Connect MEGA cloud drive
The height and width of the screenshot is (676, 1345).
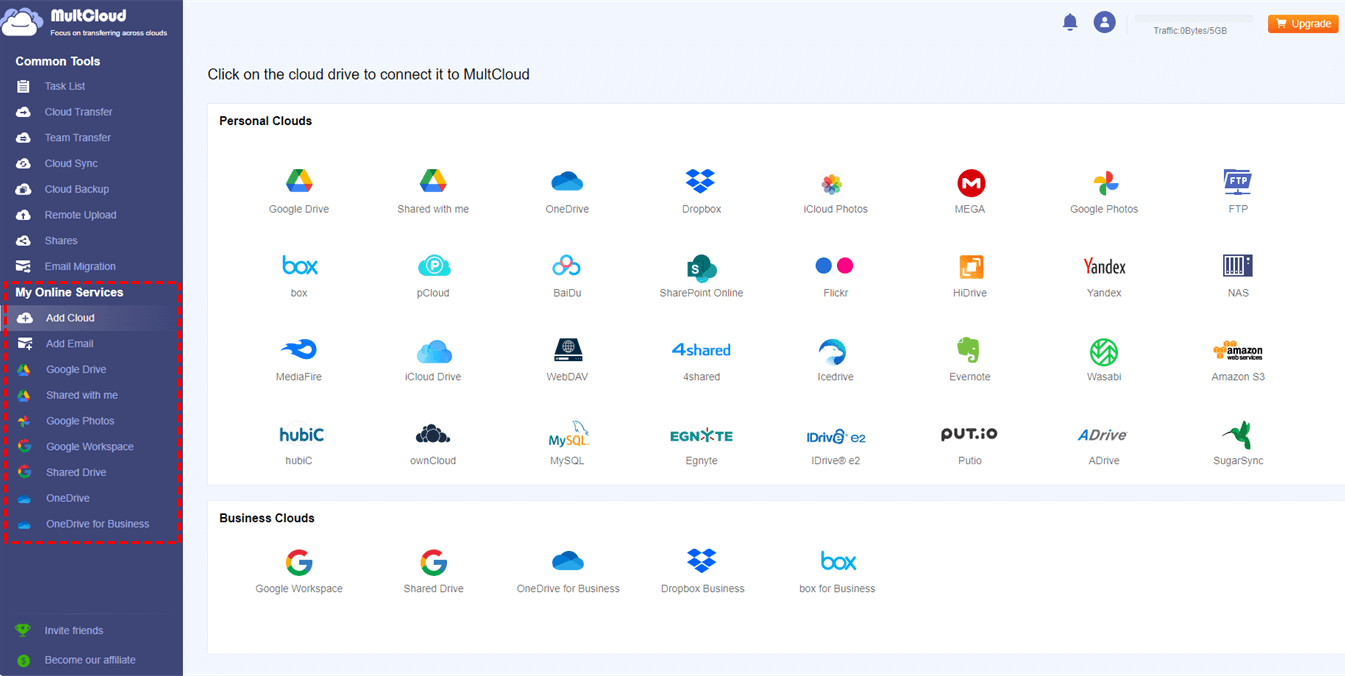(970, 192)
